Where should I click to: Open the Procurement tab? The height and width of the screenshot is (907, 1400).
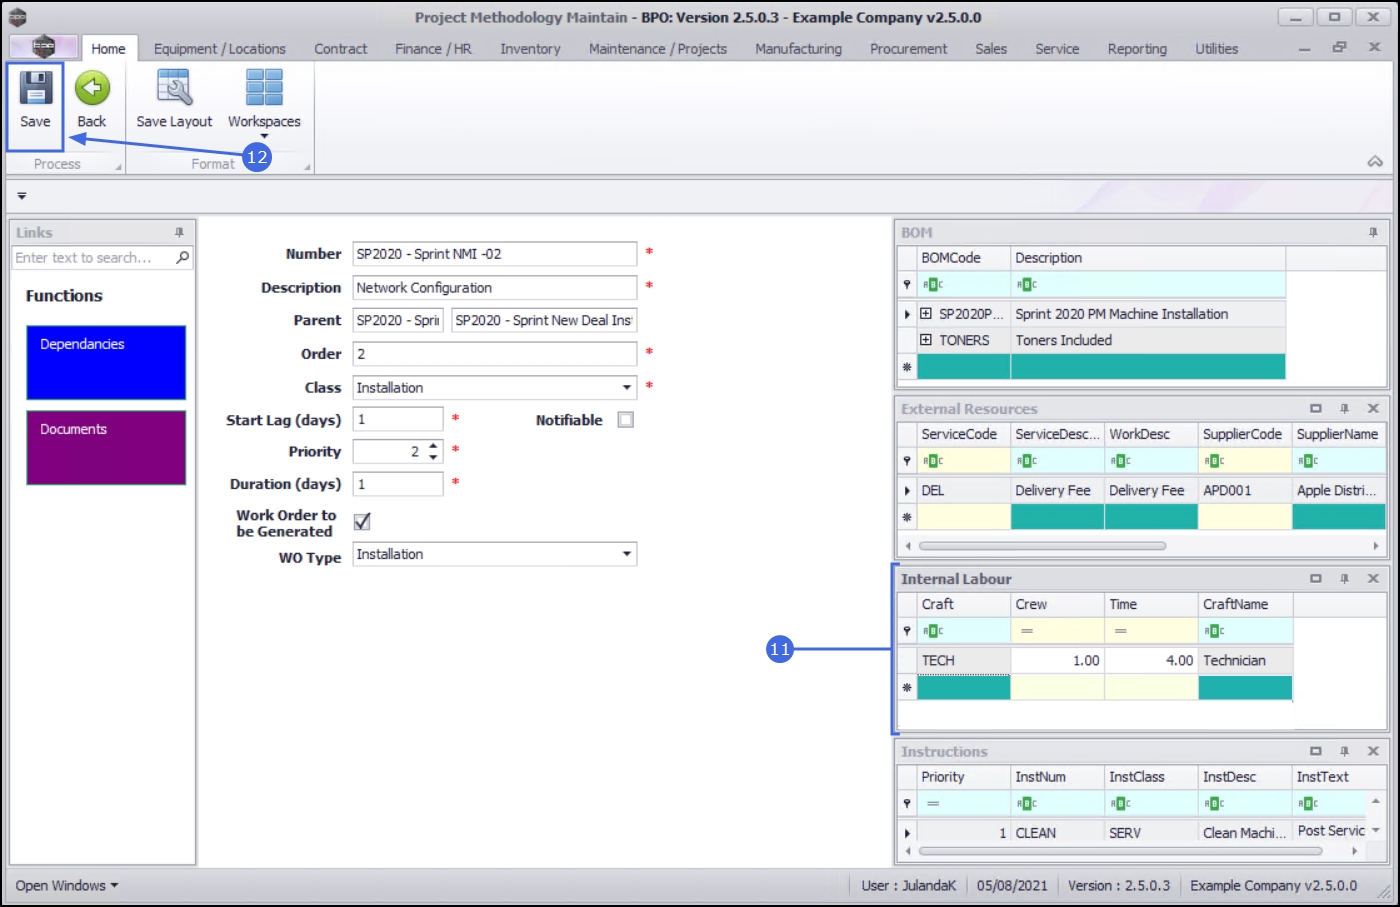[908, 48]
